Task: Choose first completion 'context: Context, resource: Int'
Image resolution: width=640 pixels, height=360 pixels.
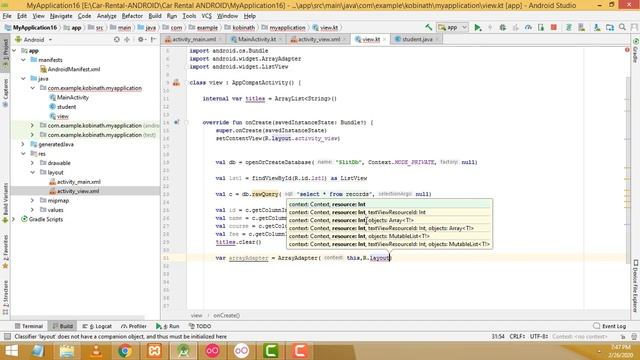Action: tap(389, 204)
